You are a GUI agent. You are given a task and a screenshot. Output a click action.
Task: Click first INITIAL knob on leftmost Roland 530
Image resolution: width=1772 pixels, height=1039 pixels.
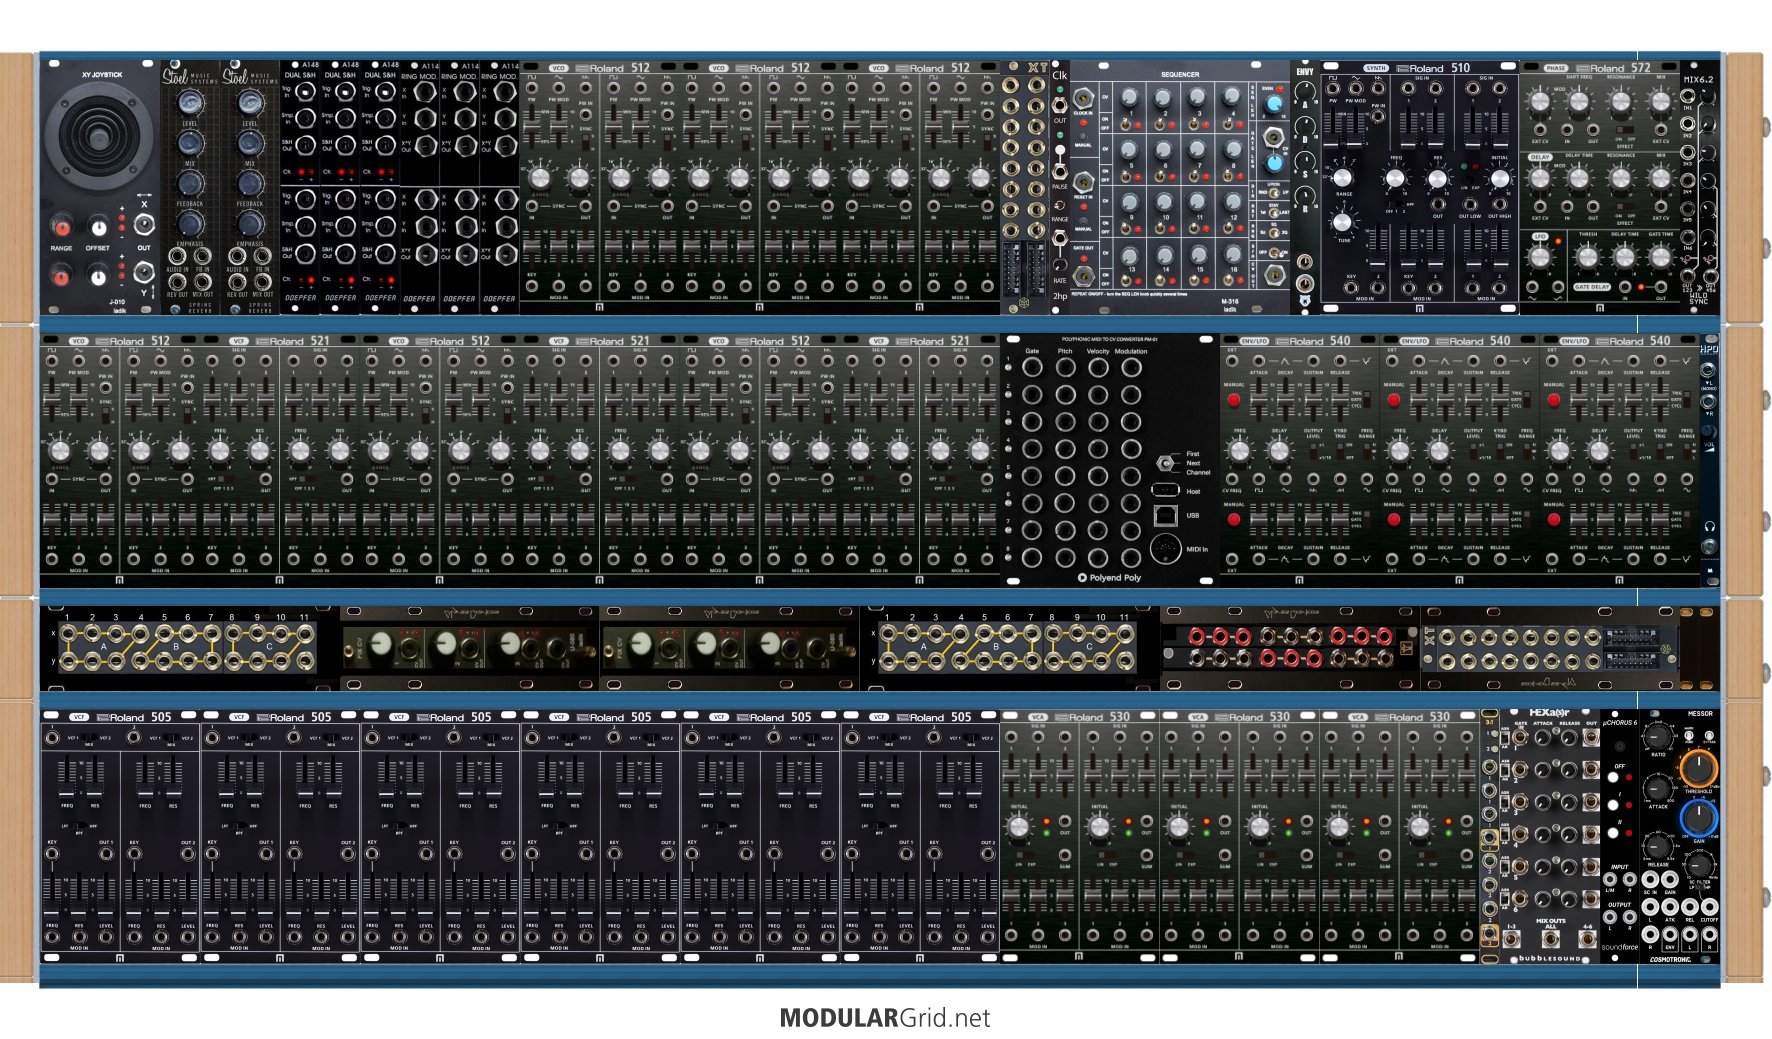(x=1018, y=827)
